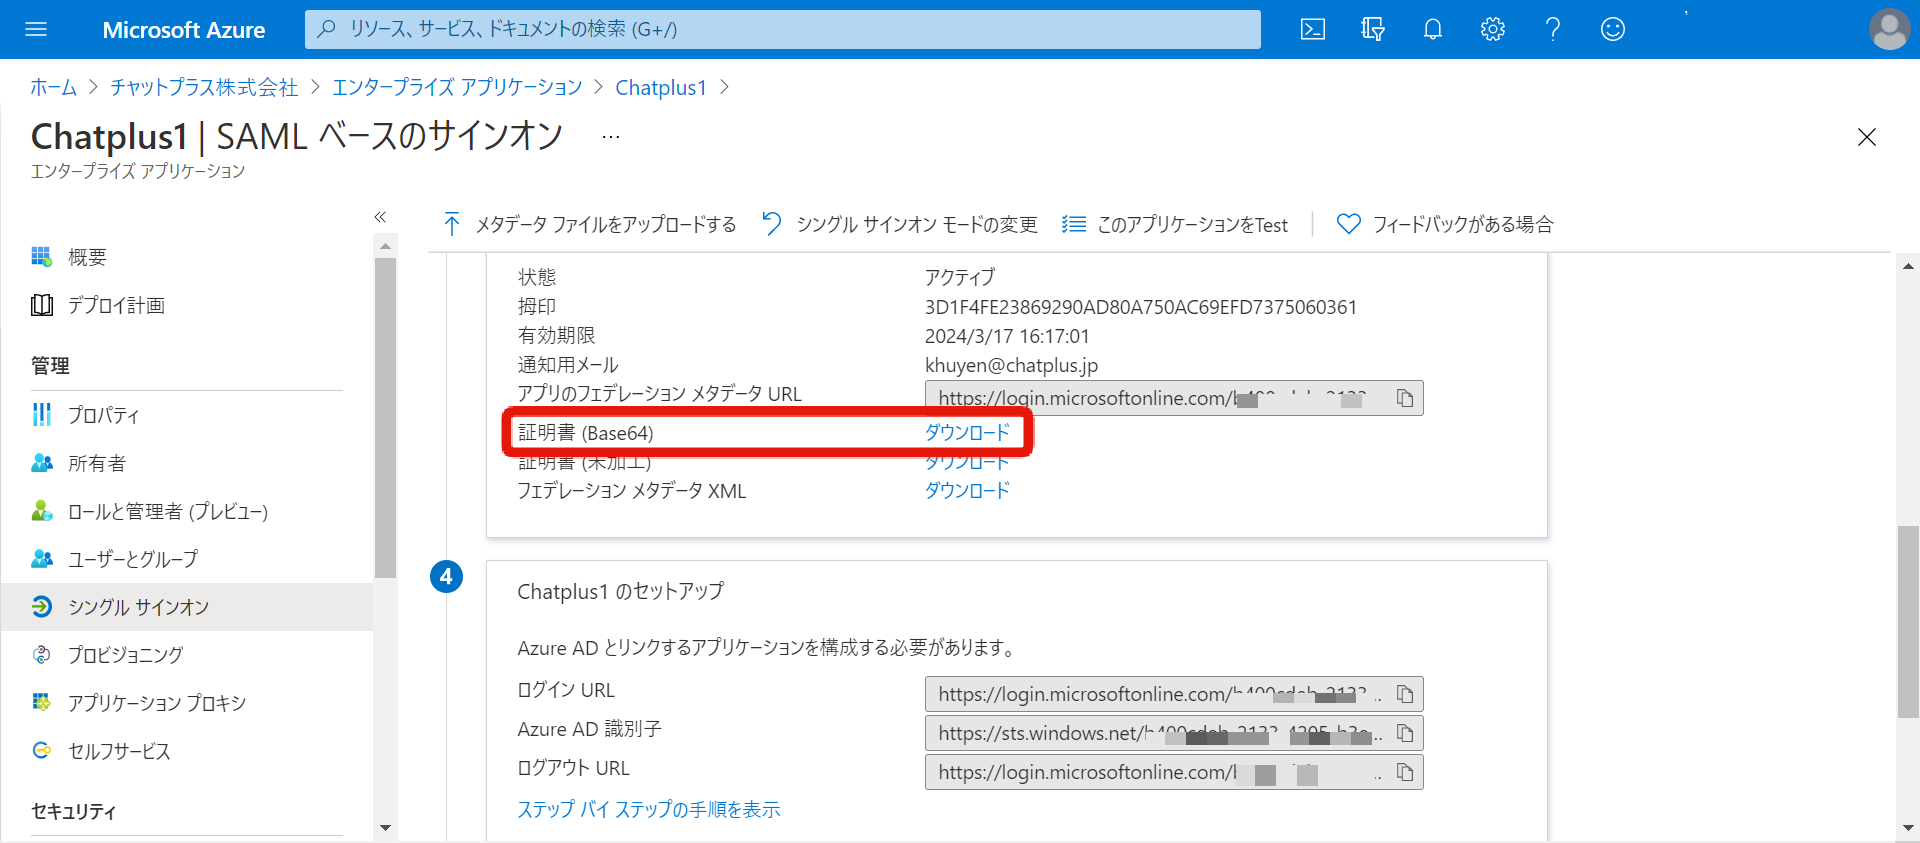
Task: Open portal settings gear
Action: click(x=1493, y=29)
